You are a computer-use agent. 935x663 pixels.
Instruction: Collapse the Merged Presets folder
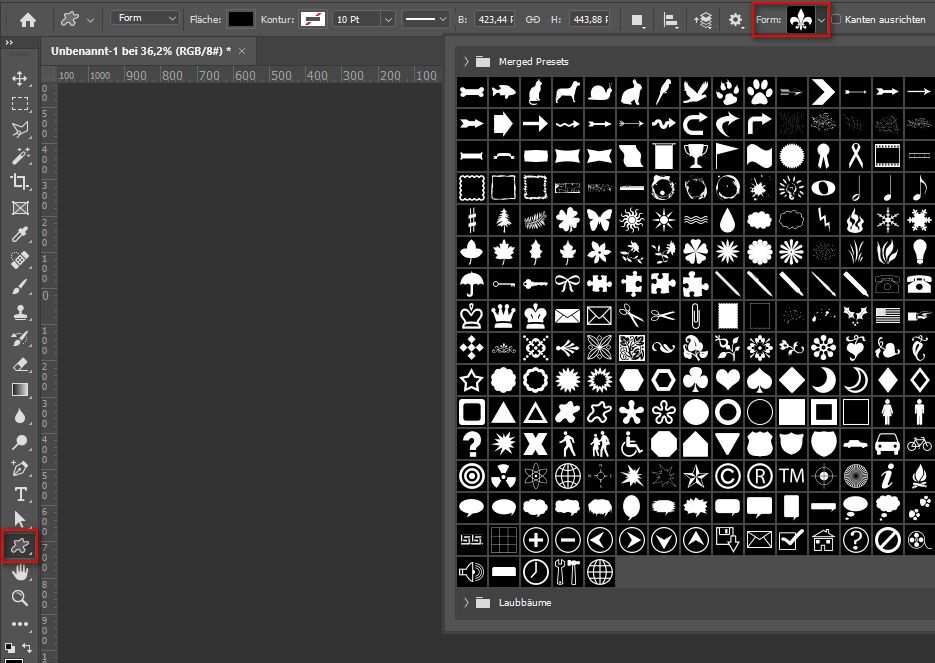tap(466, 61)
